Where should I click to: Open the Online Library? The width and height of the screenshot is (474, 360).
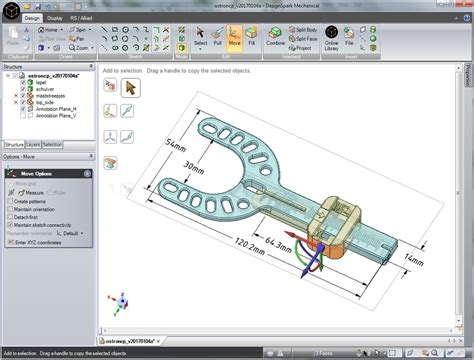(331, 38)
